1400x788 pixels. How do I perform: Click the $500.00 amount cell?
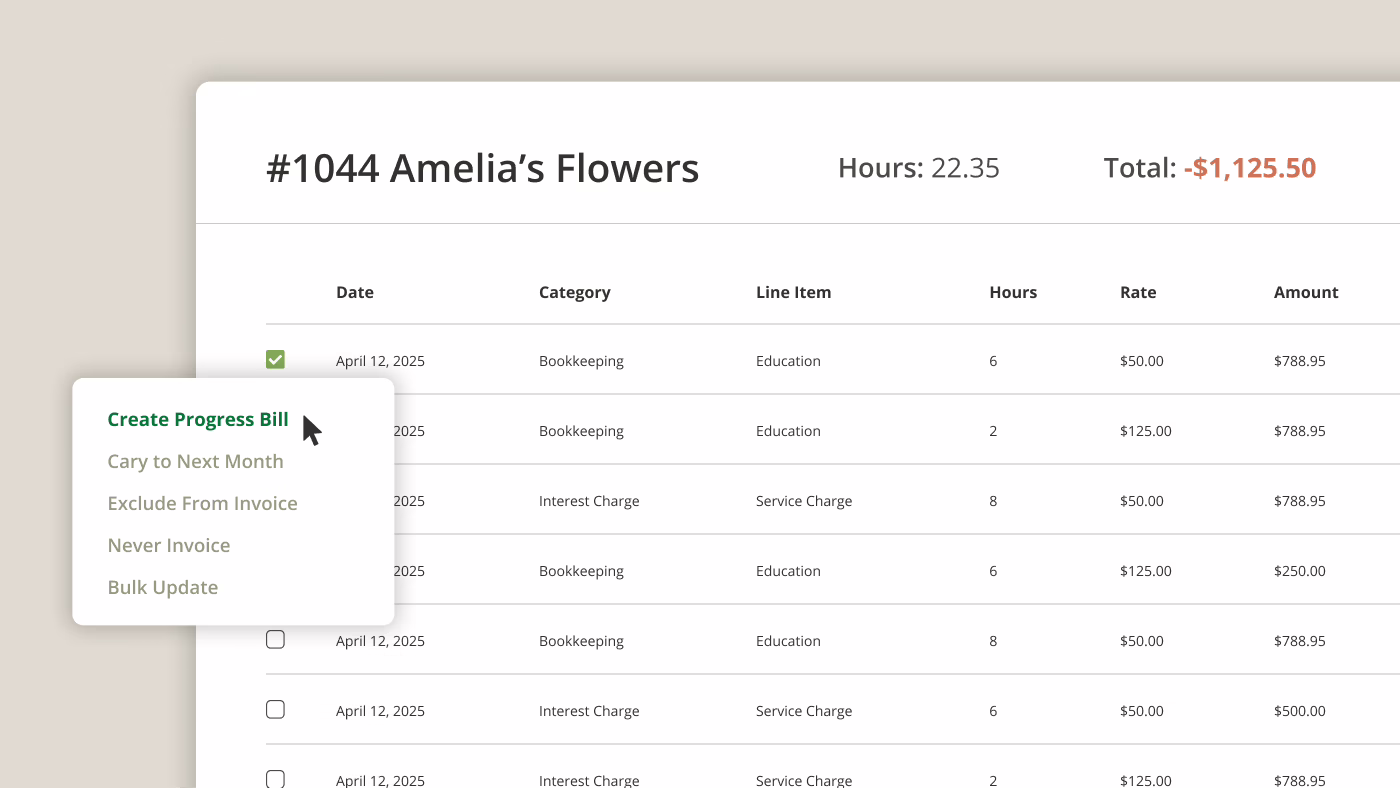1300,711
